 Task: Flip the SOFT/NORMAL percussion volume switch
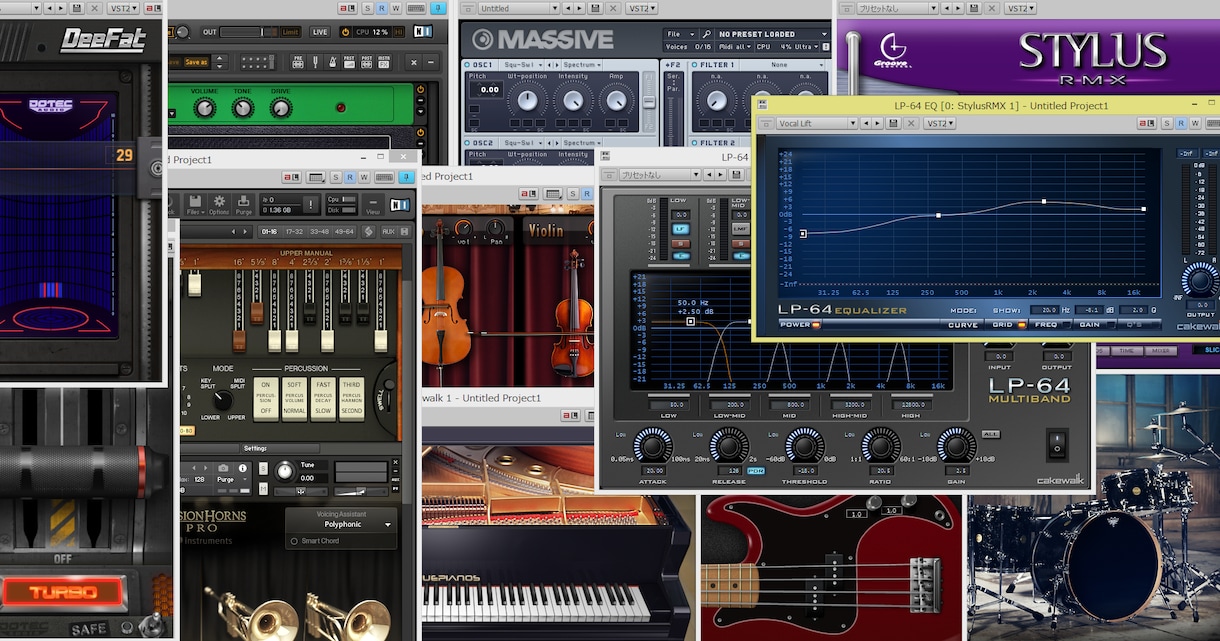[294, 399]
